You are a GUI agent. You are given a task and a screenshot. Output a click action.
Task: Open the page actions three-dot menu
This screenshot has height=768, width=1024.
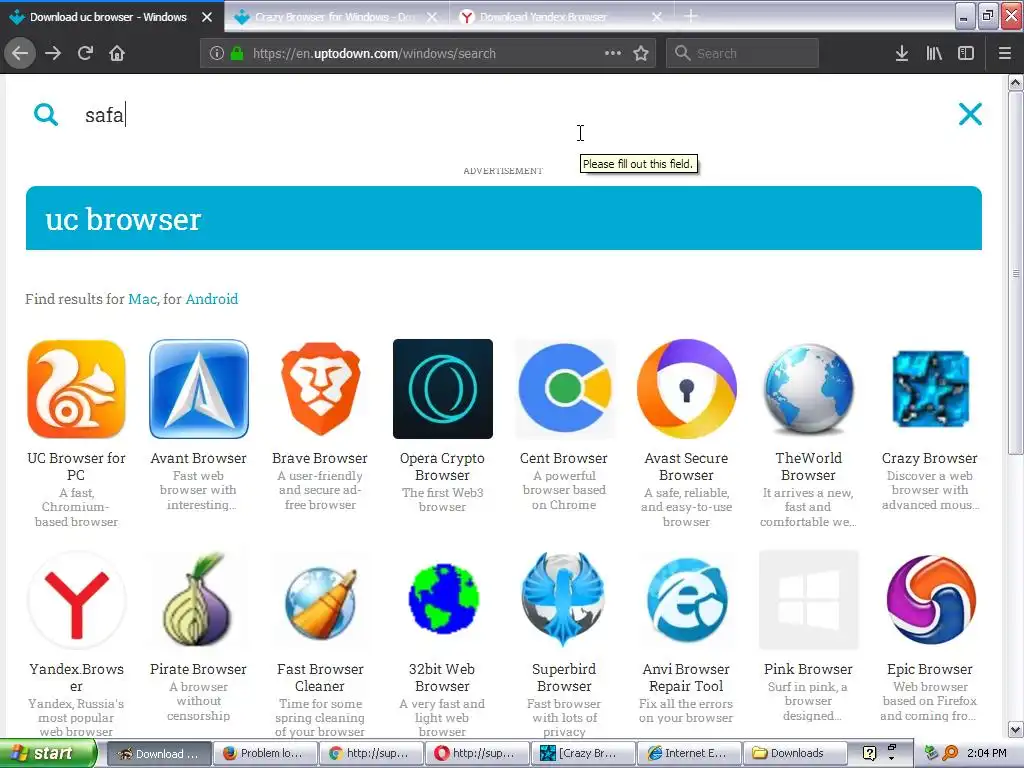tap(613, 53)
